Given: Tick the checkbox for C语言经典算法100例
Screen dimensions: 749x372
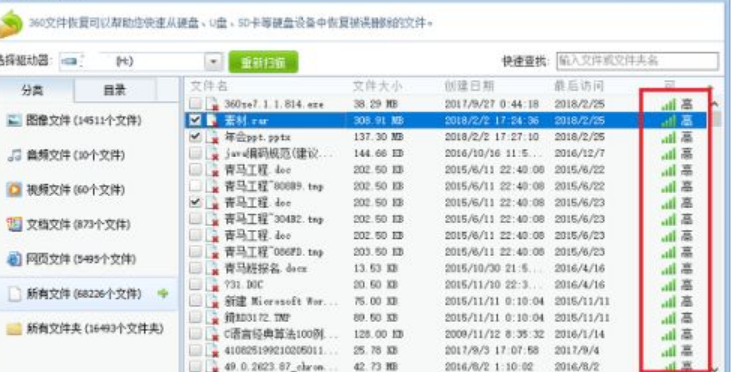Looking at the screenshot, I should pyautogui.click(x=195, y=333).
